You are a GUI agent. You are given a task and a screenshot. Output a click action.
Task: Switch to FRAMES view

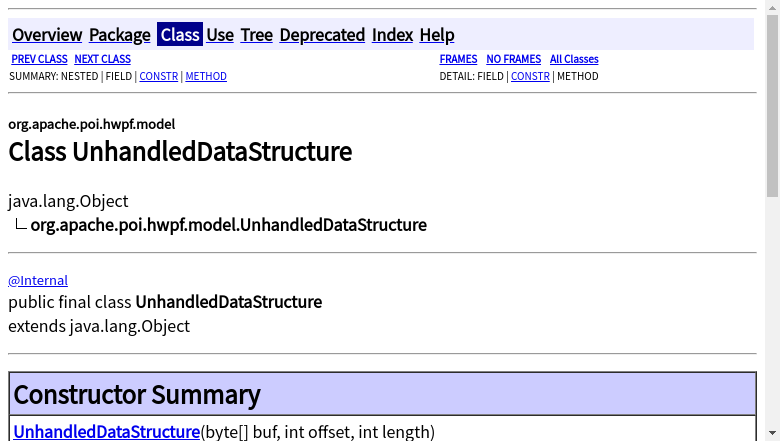[x=458, y=60]
